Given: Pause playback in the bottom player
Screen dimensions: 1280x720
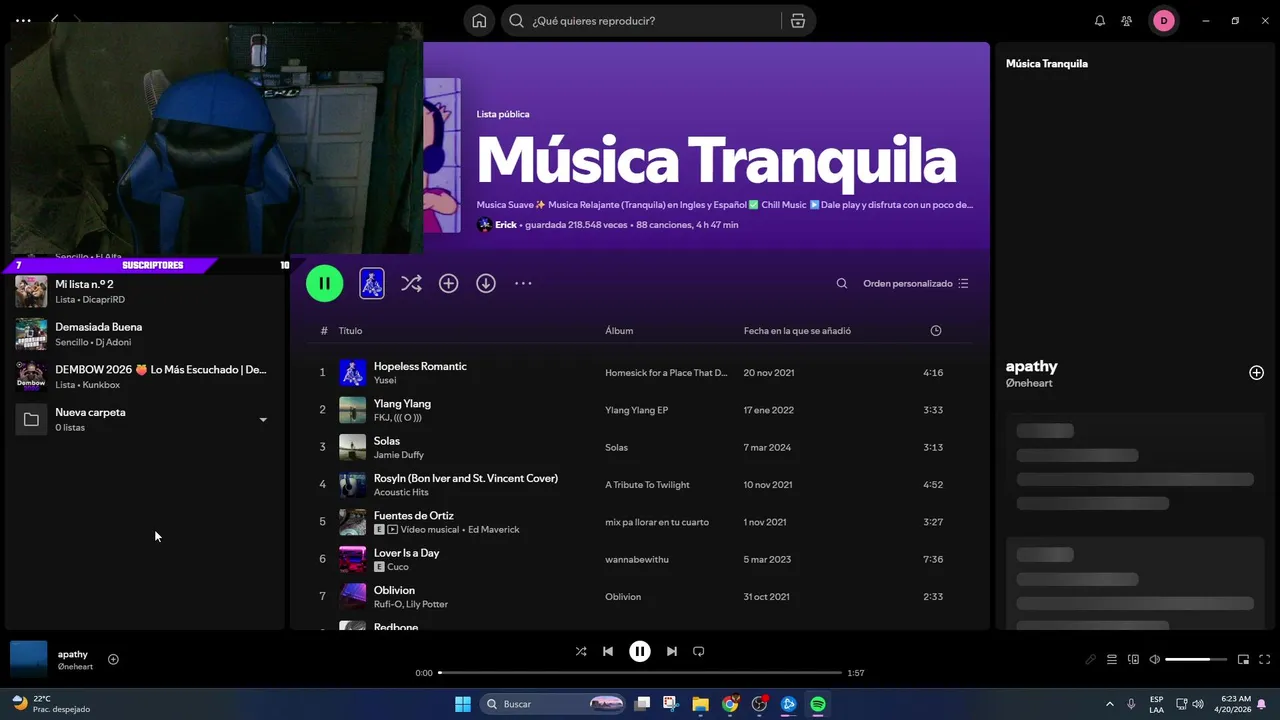Looking at the screenshot, I should [x=640, y=651].
